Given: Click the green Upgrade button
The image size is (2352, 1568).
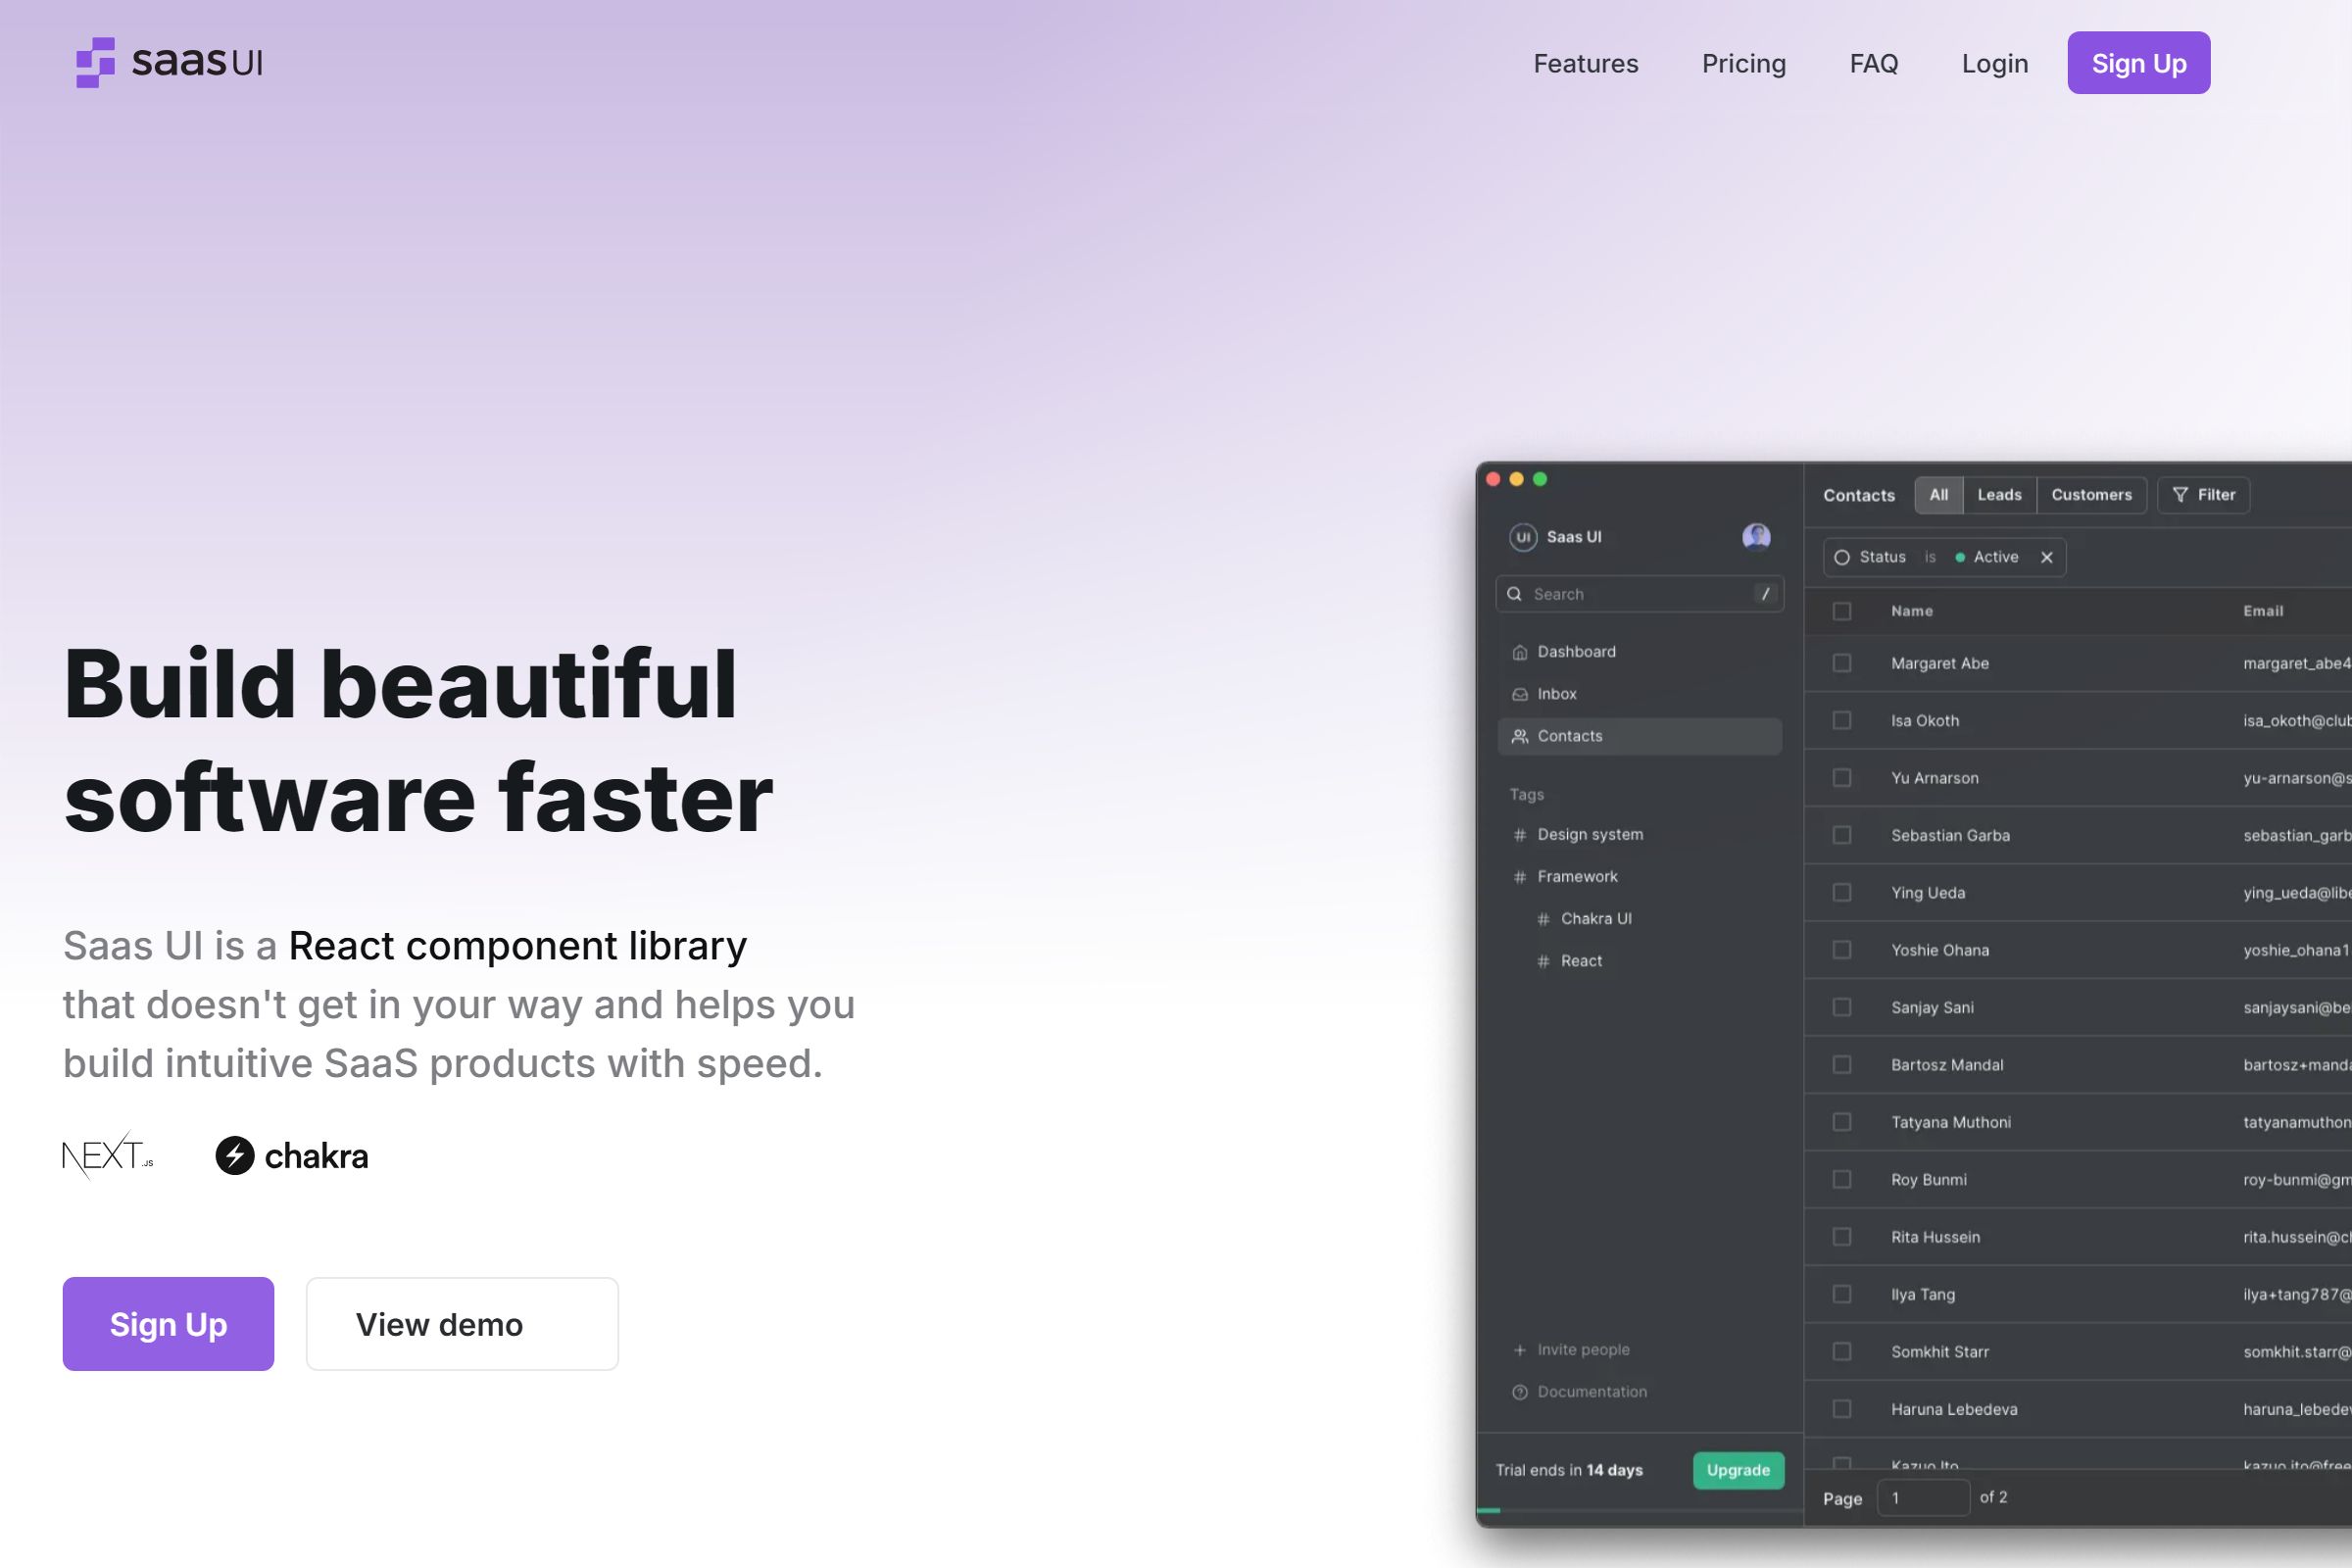Looking at the screenshot, I should tap(1738, 1470).
